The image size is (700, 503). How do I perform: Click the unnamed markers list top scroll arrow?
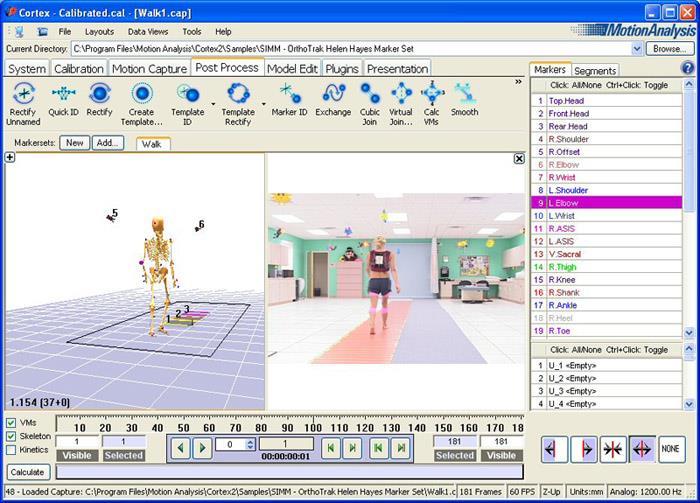[x=689, y=349]
